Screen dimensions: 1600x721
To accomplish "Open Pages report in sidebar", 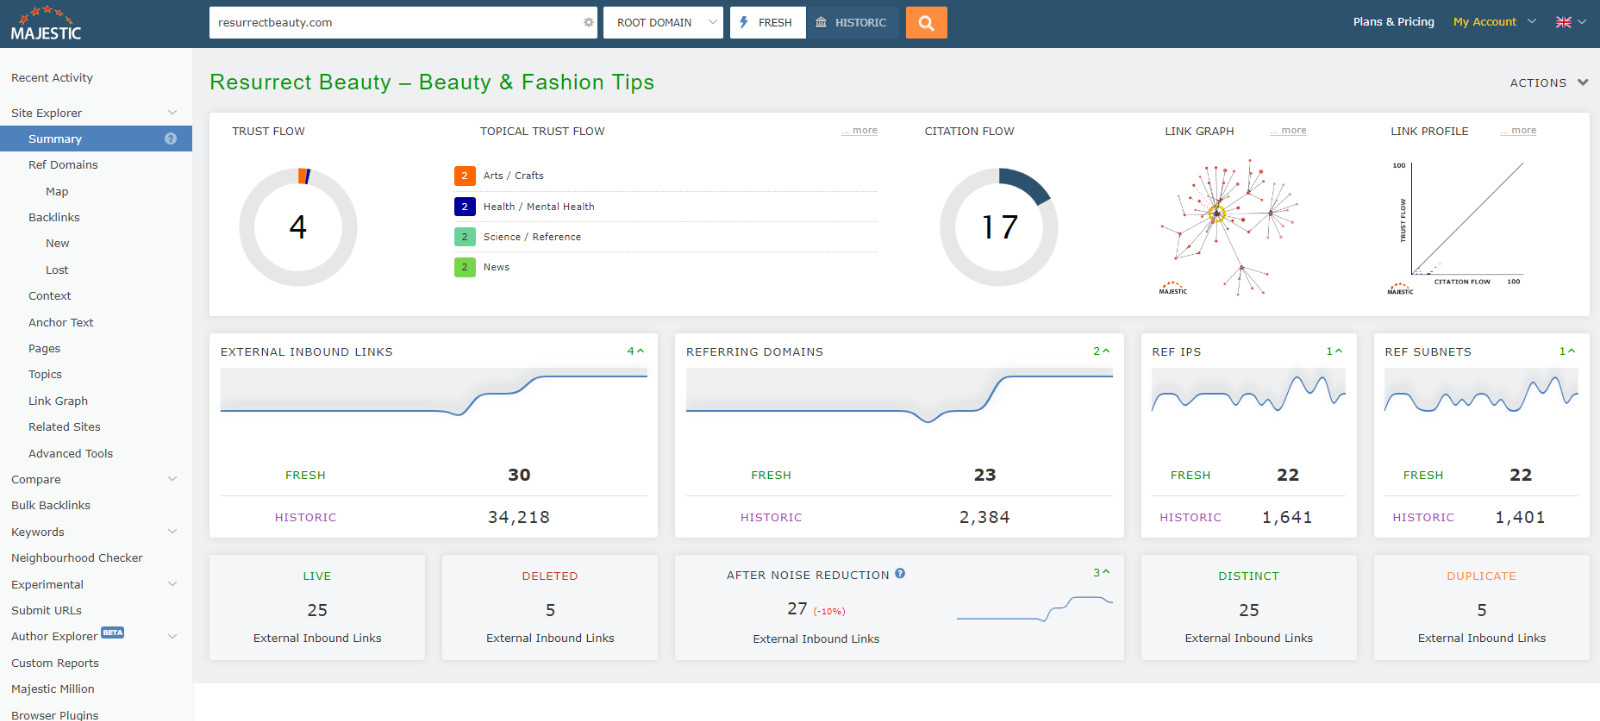I will point(44,348).
